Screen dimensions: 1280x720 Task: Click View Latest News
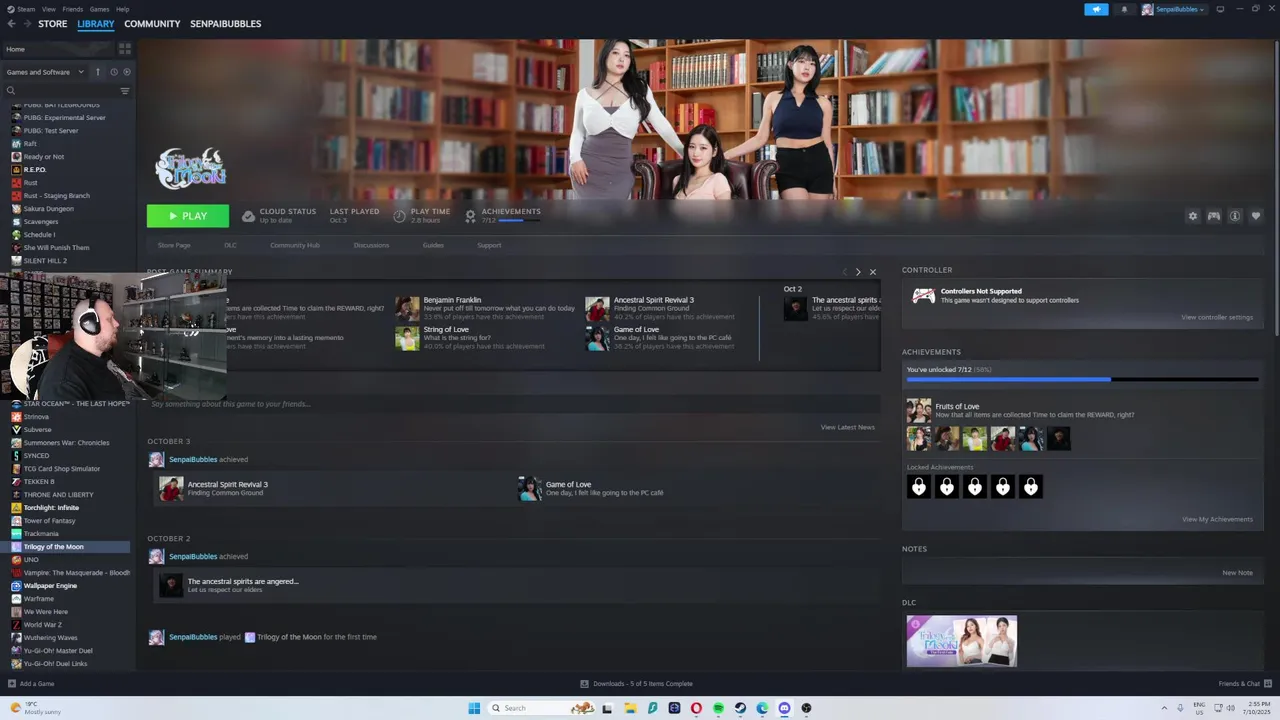point(848,427)
